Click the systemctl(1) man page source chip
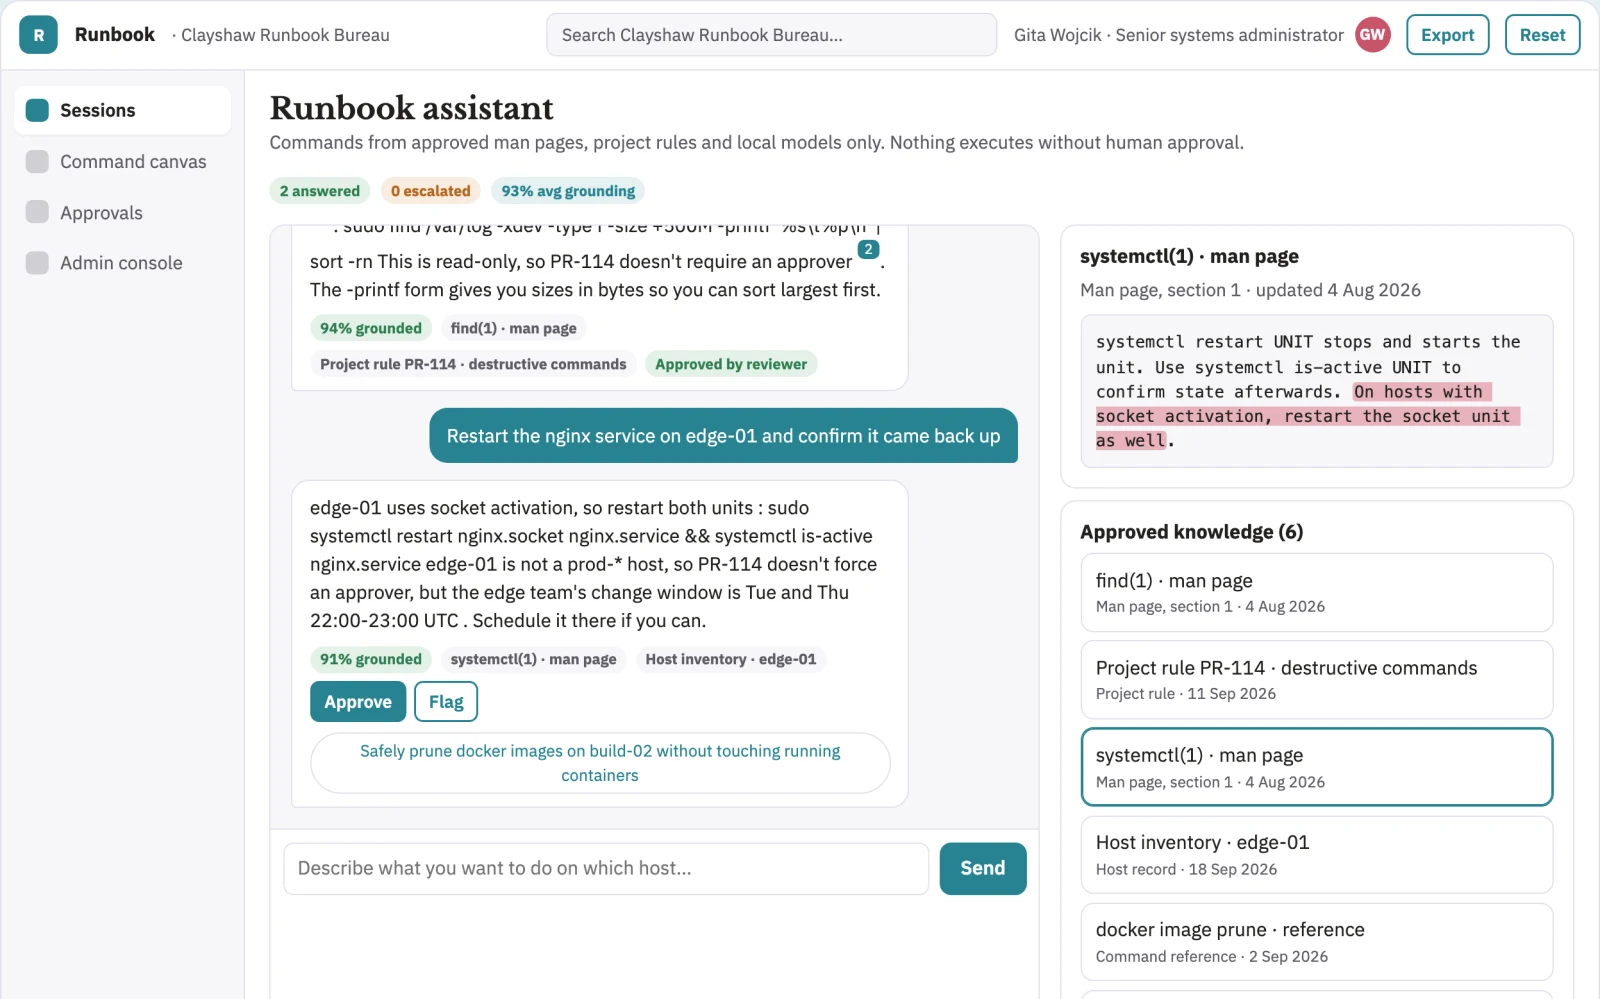This screenshot has height=999, width=1600. point(533,659)
